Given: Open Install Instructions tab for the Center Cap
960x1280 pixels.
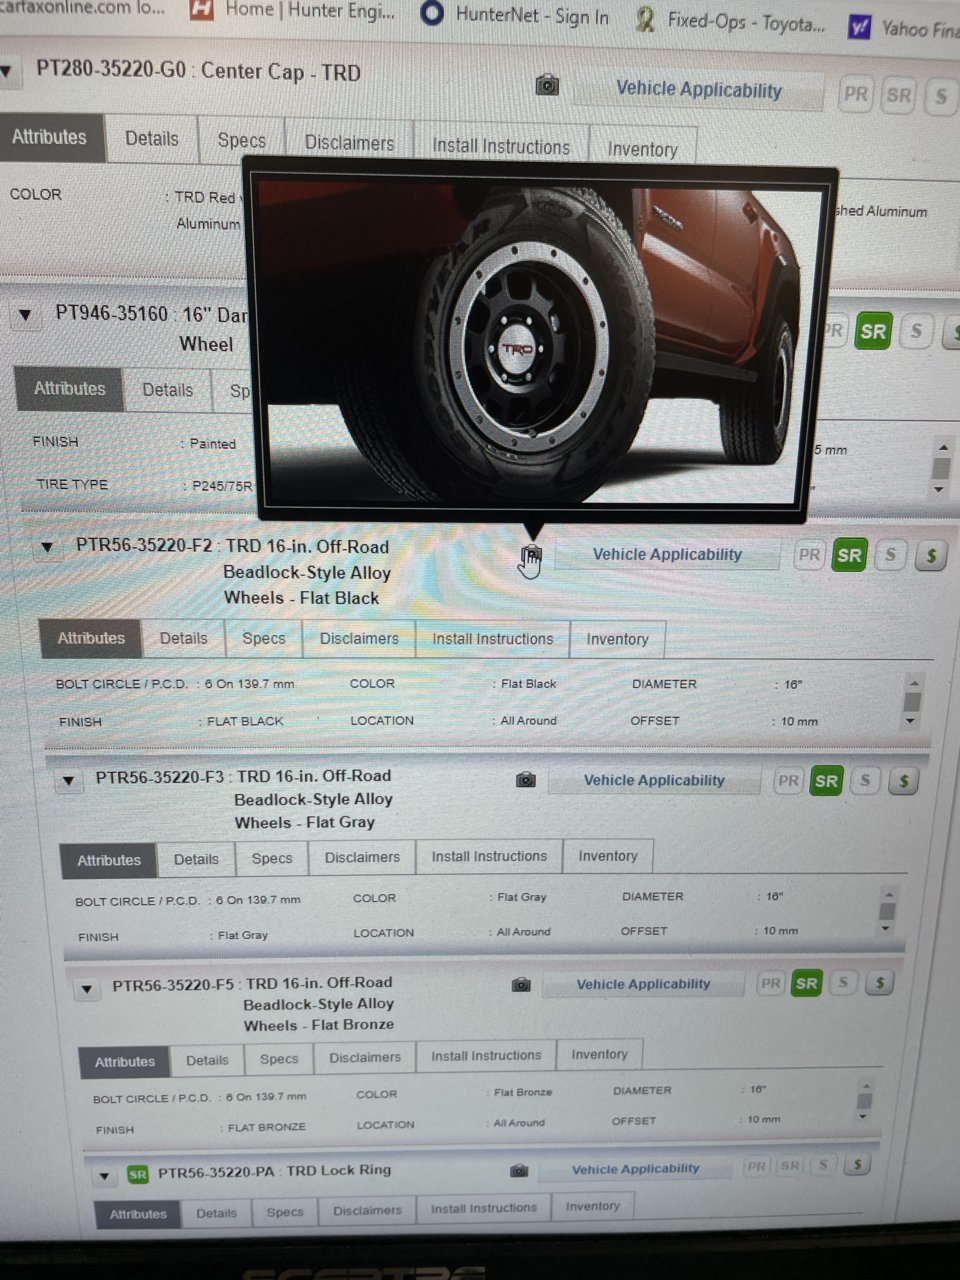Looking at the screenshot, I should tap(501, 146).
